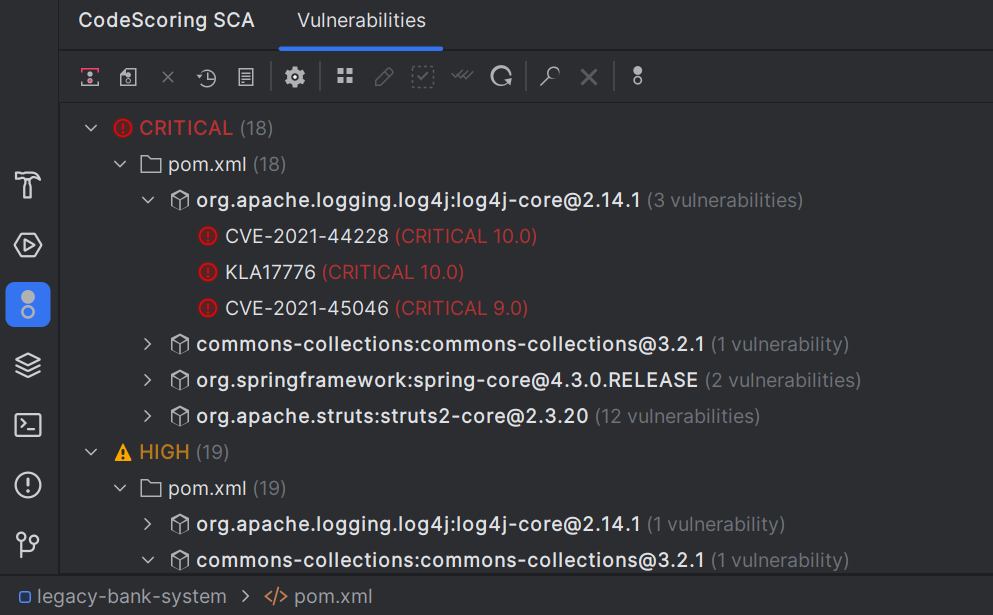Viewport: 993px width, 615px height.
Task: Click the refresh icon in toolbar
Action: point(501,77)
